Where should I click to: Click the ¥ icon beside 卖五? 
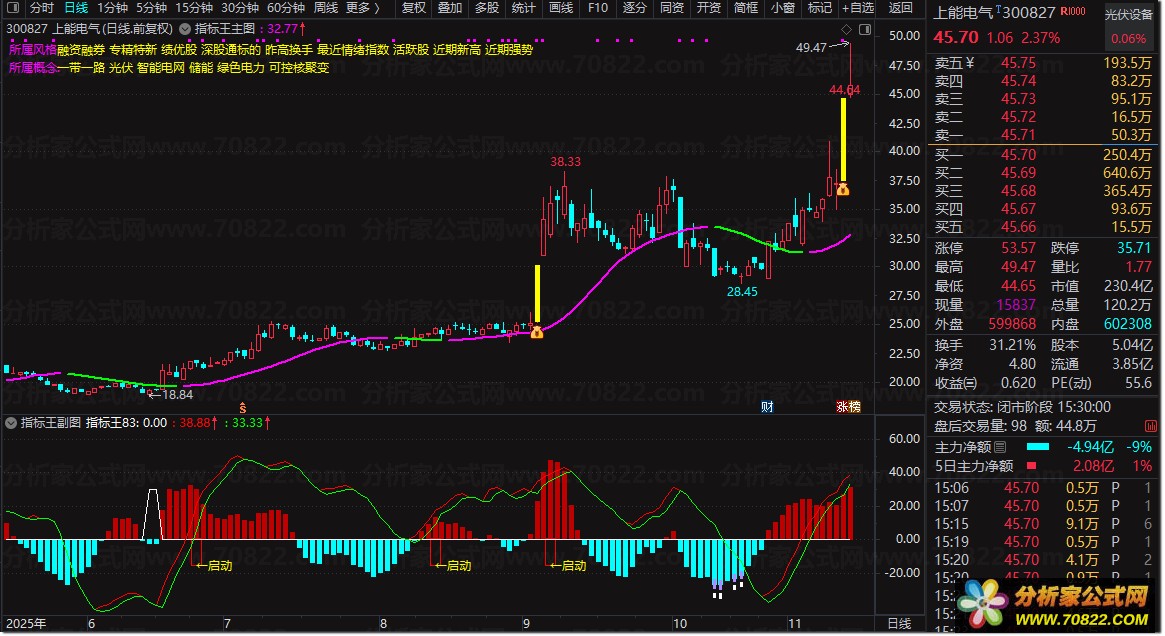point(970,63)
